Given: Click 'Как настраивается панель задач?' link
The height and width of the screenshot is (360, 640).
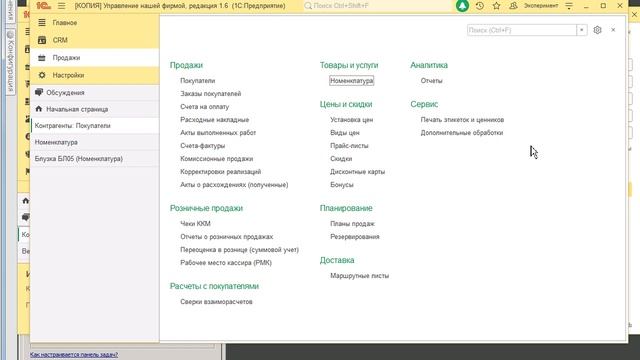Looking at the screenshot, I should [74, 355].
